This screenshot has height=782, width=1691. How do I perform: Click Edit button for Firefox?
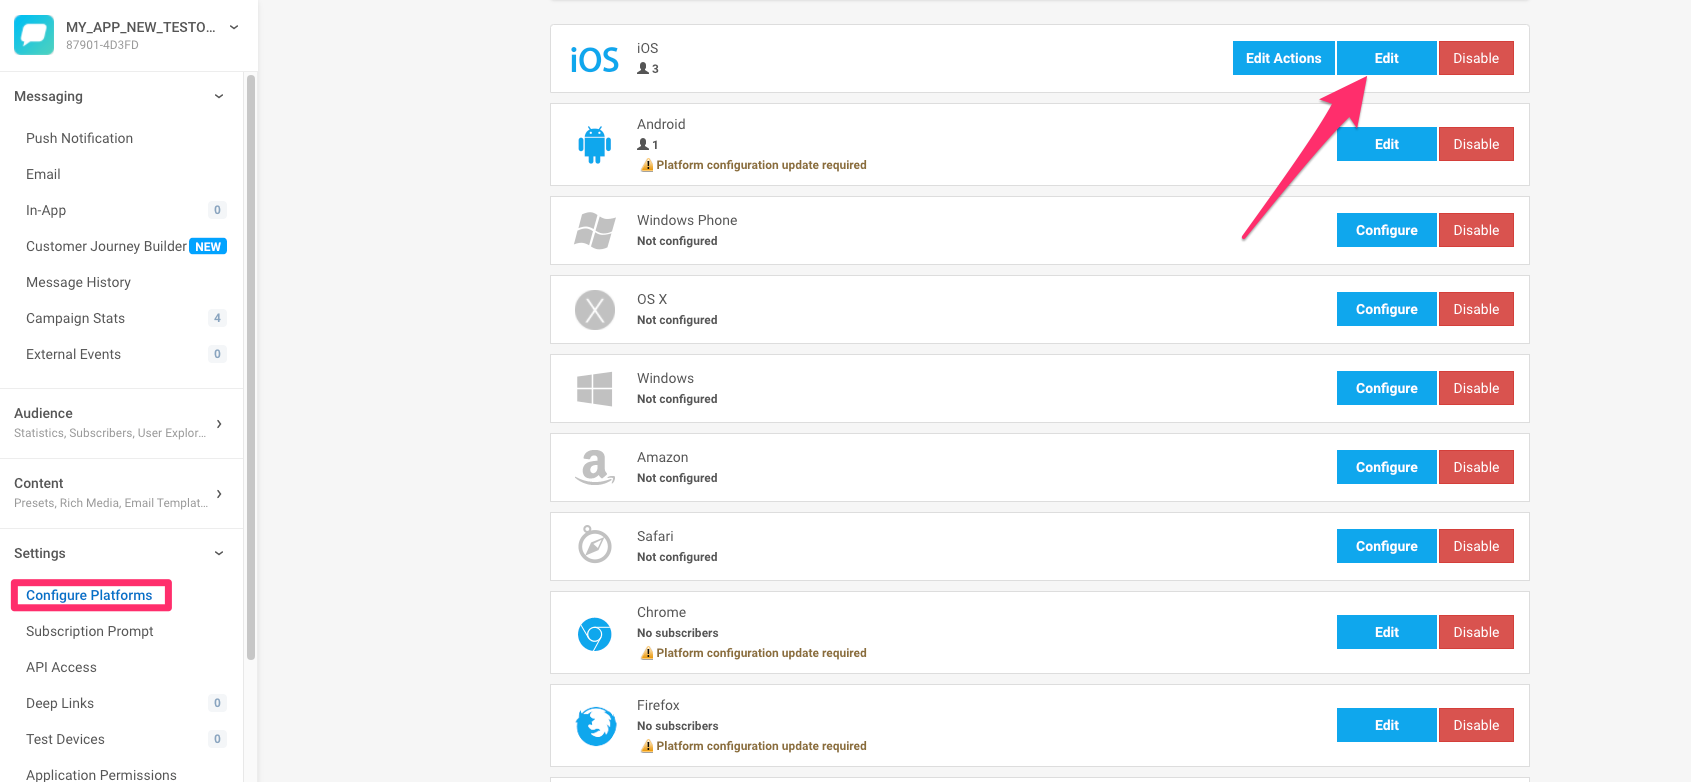[1386, 725]
